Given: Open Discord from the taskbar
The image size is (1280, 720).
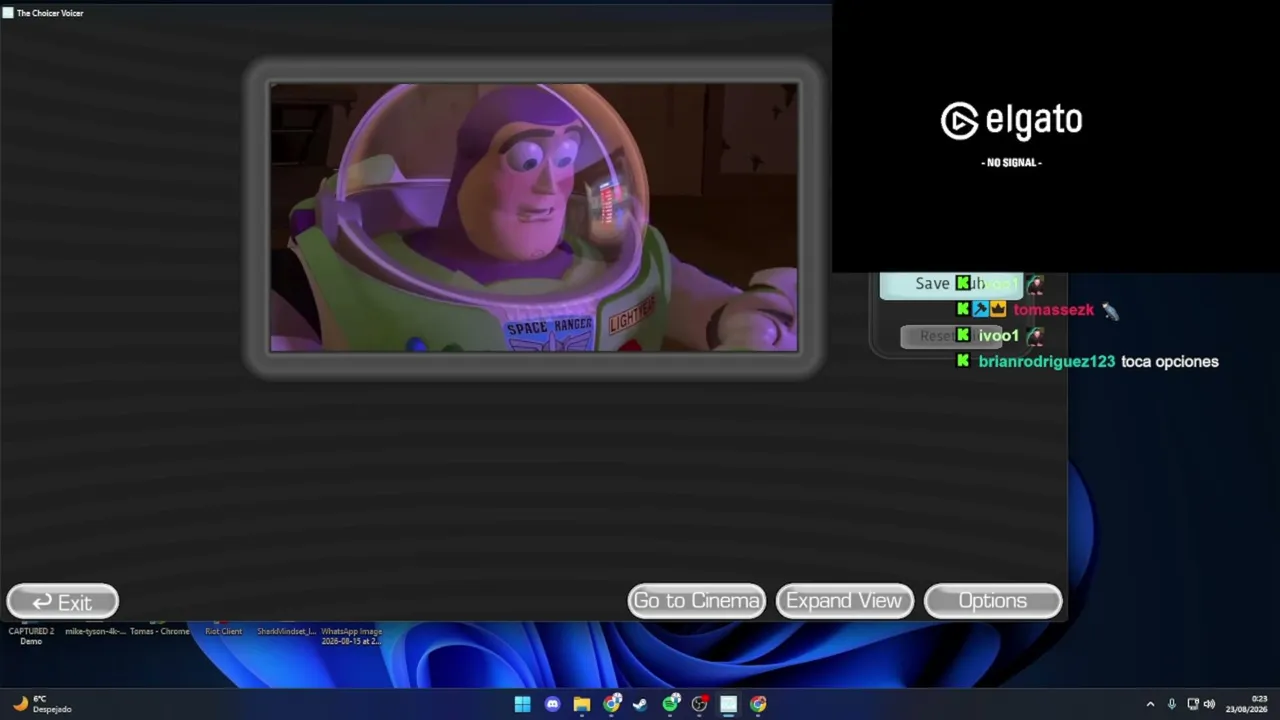Looking at the screenshot, I should click(x=552, y=704).
